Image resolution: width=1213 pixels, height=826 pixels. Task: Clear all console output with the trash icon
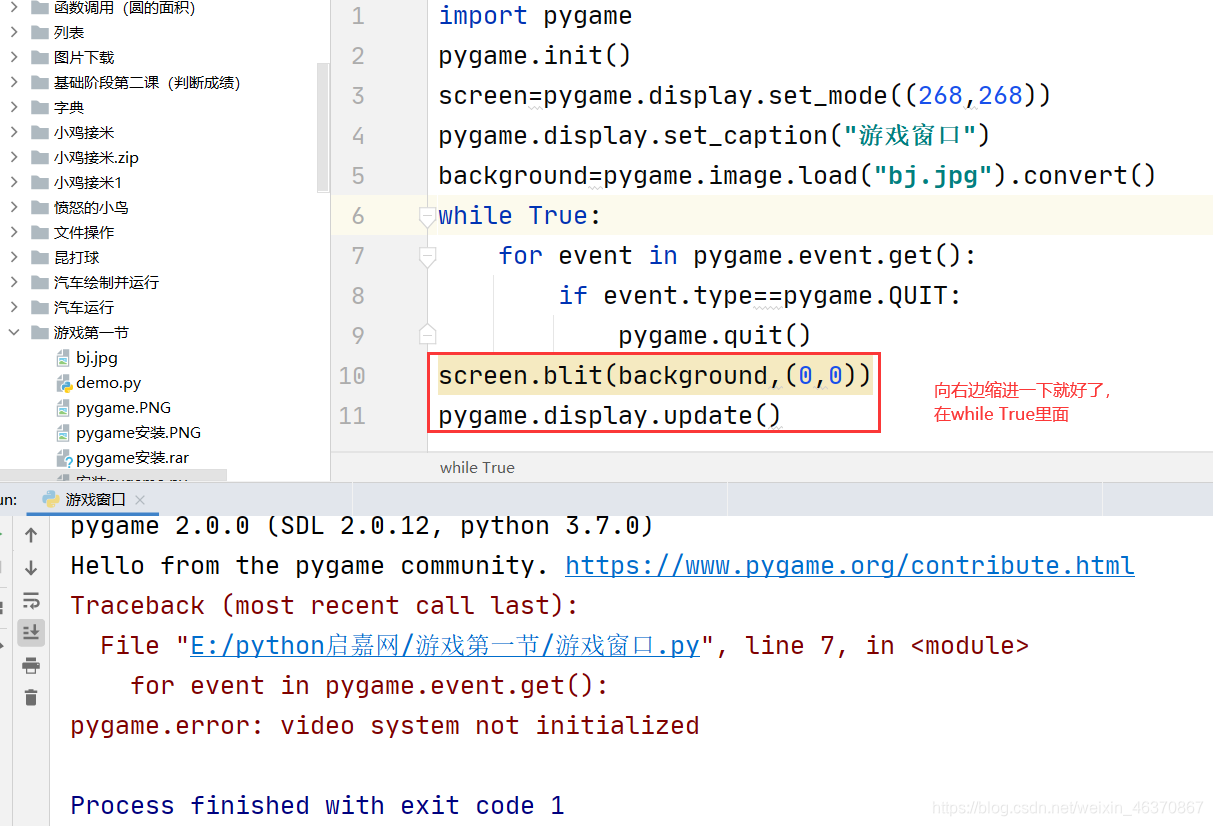(x=30, y=697)
